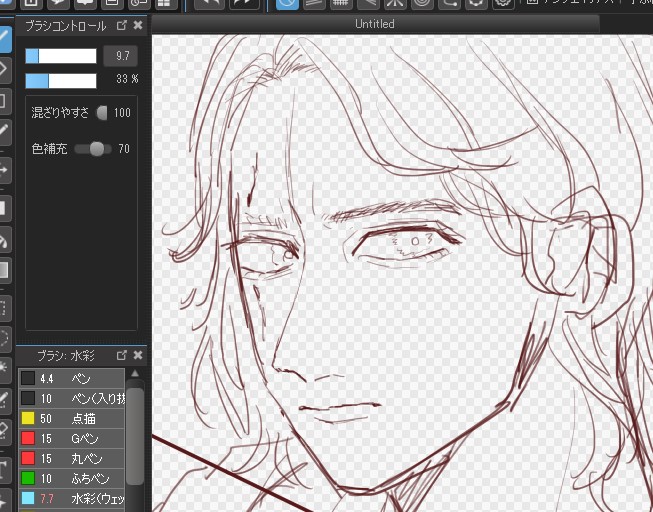This screenshot has height=512, width=653.
Task: Select the ペン(入り抜き) brush in the list
Action: pos(72,399)
